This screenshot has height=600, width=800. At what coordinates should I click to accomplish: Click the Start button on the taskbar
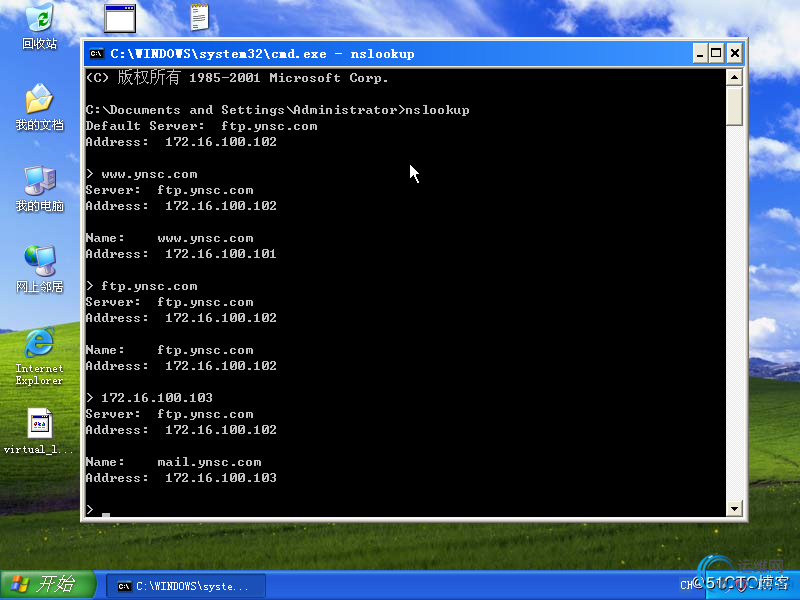pos(48,584)
